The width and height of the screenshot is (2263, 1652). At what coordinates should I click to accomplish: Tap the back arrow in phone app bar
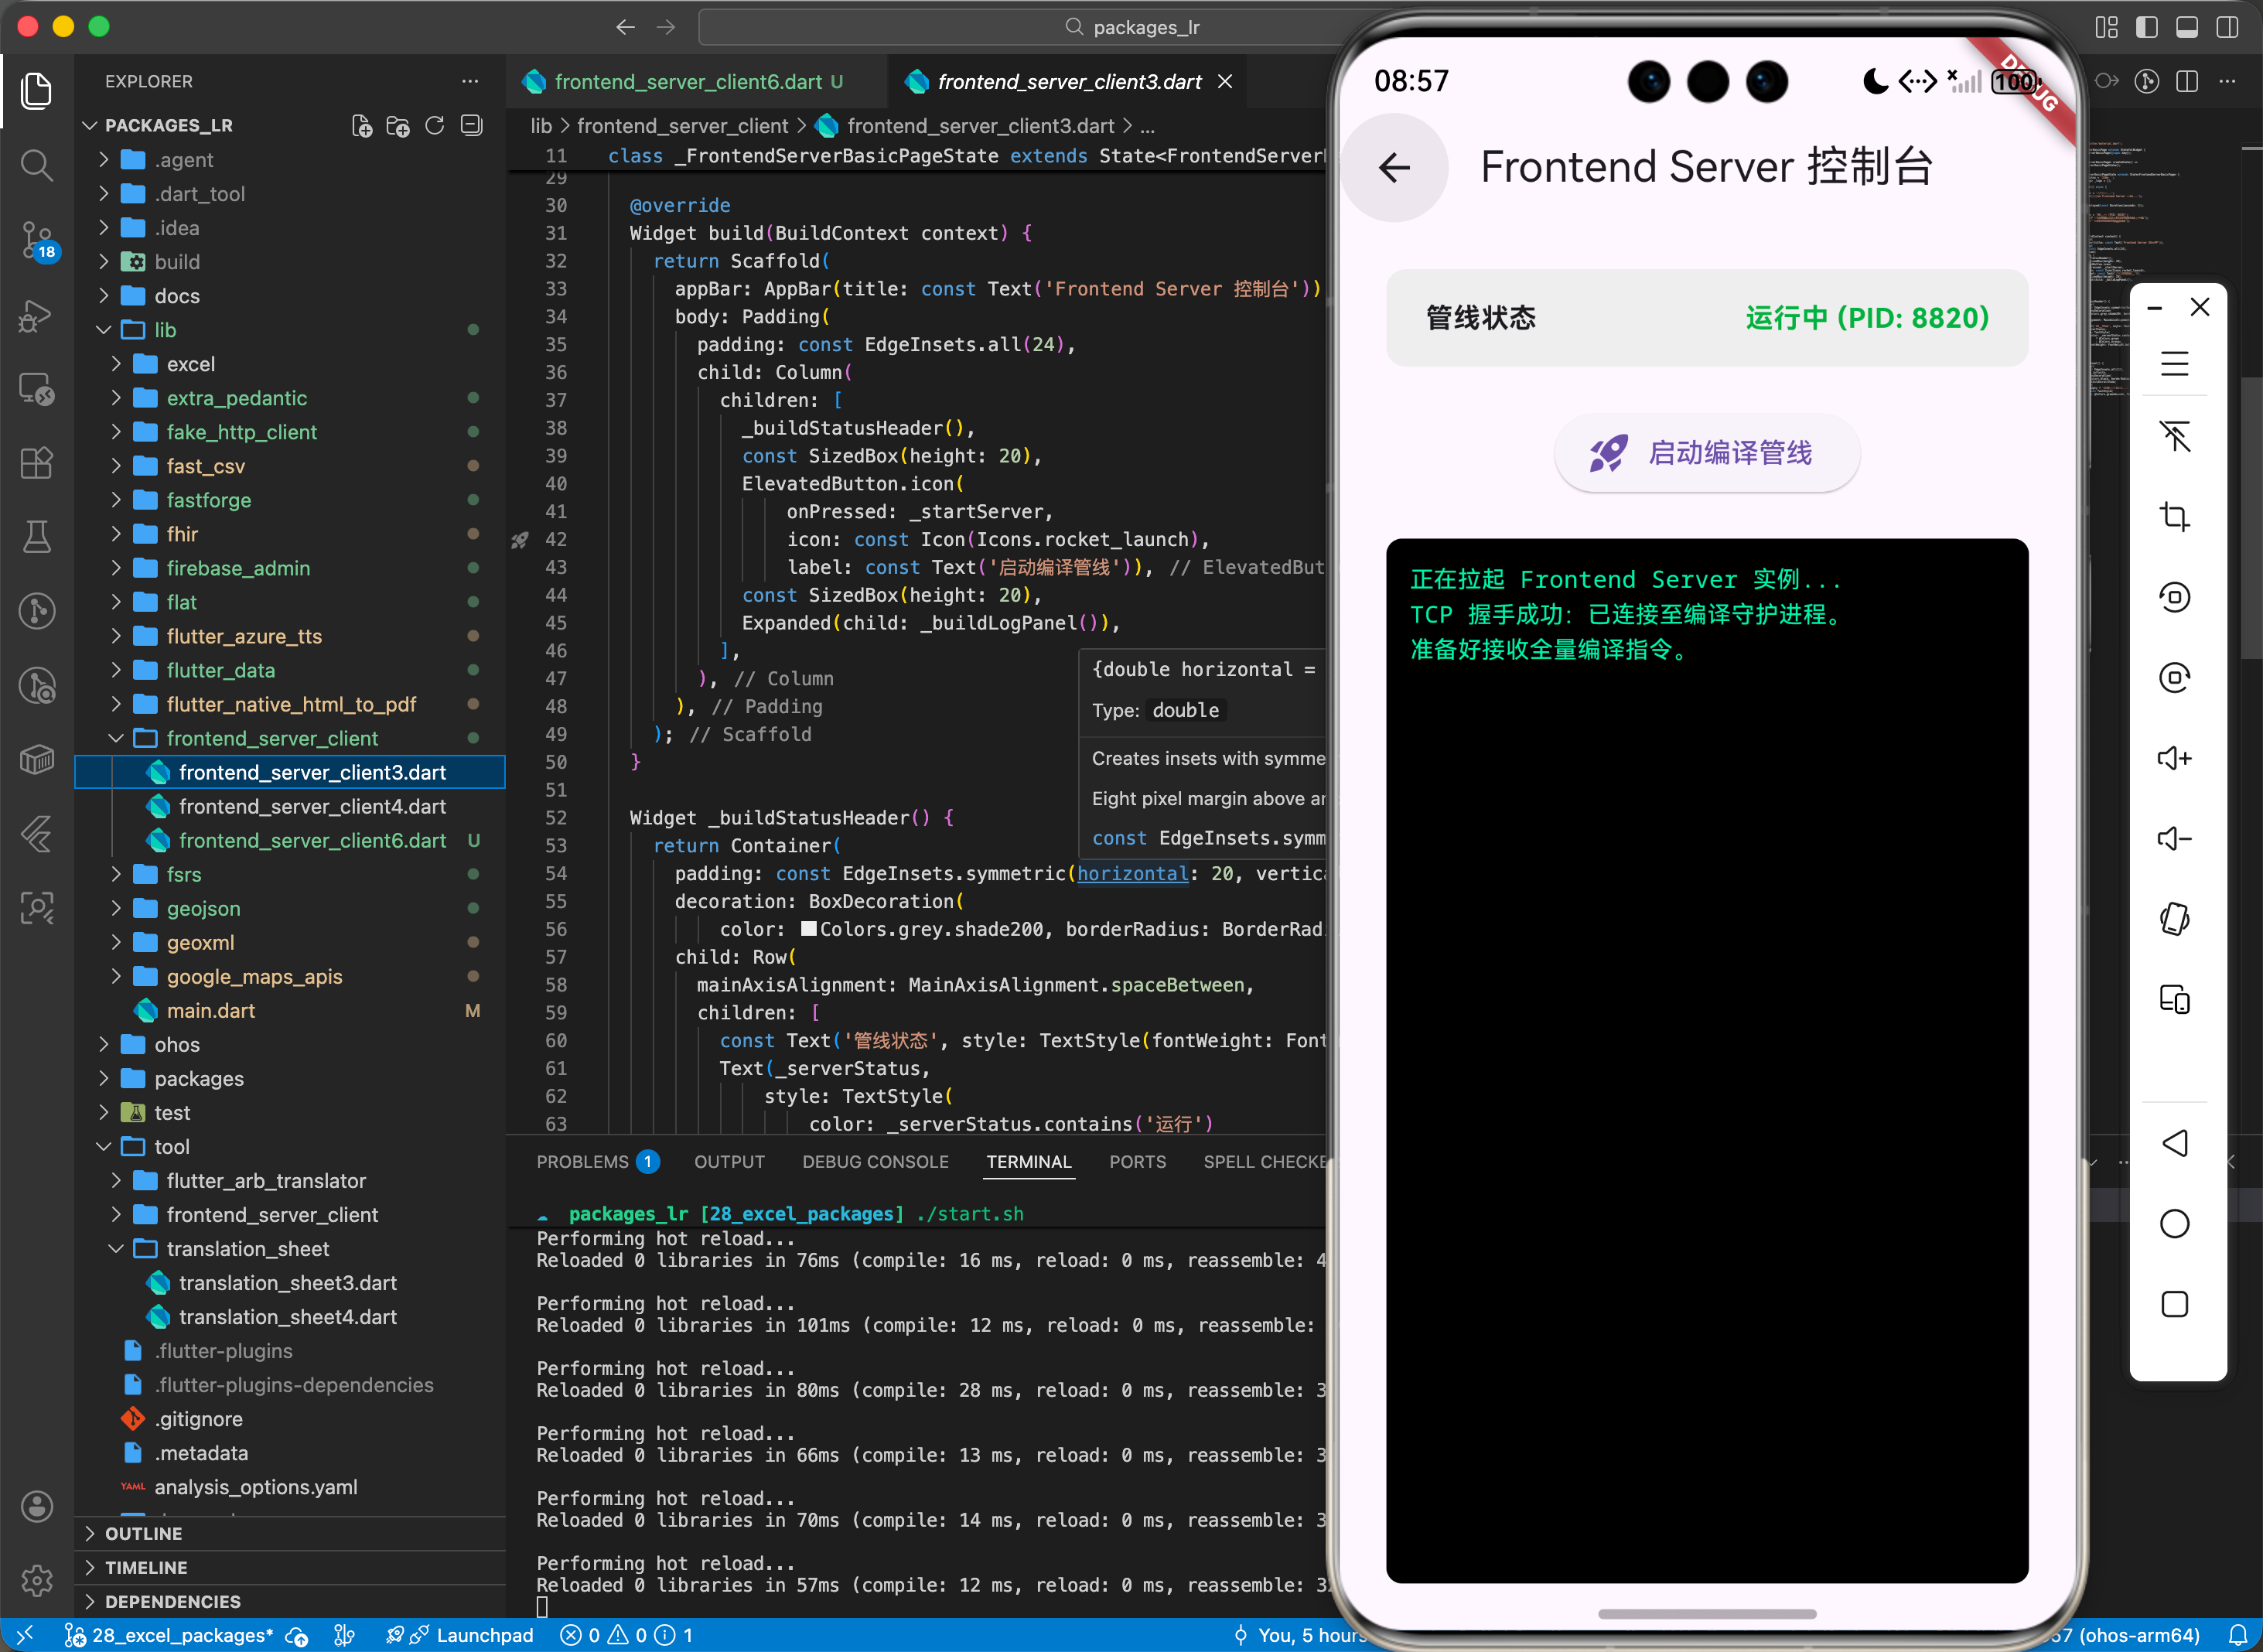pyautogui.click(x=1394, y=168)
